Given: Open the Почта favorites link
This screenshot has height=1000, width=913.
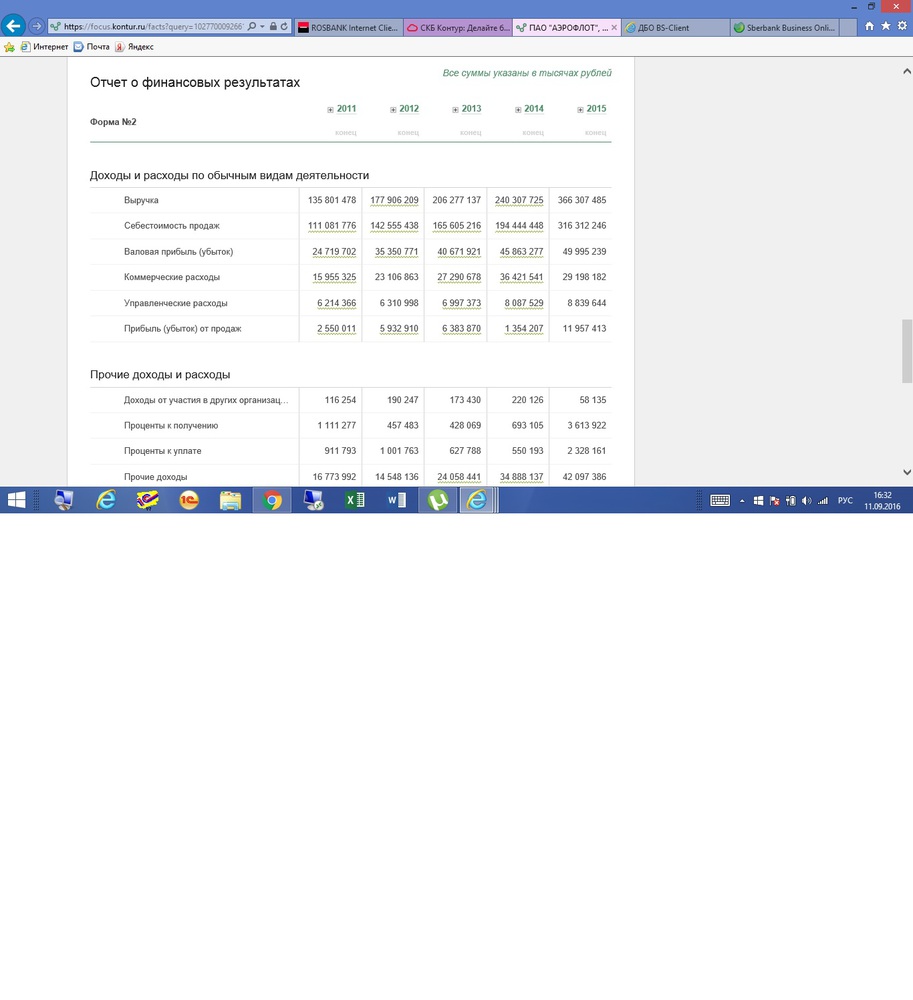Looking at the screenshot, I should (x=92, y=47).
